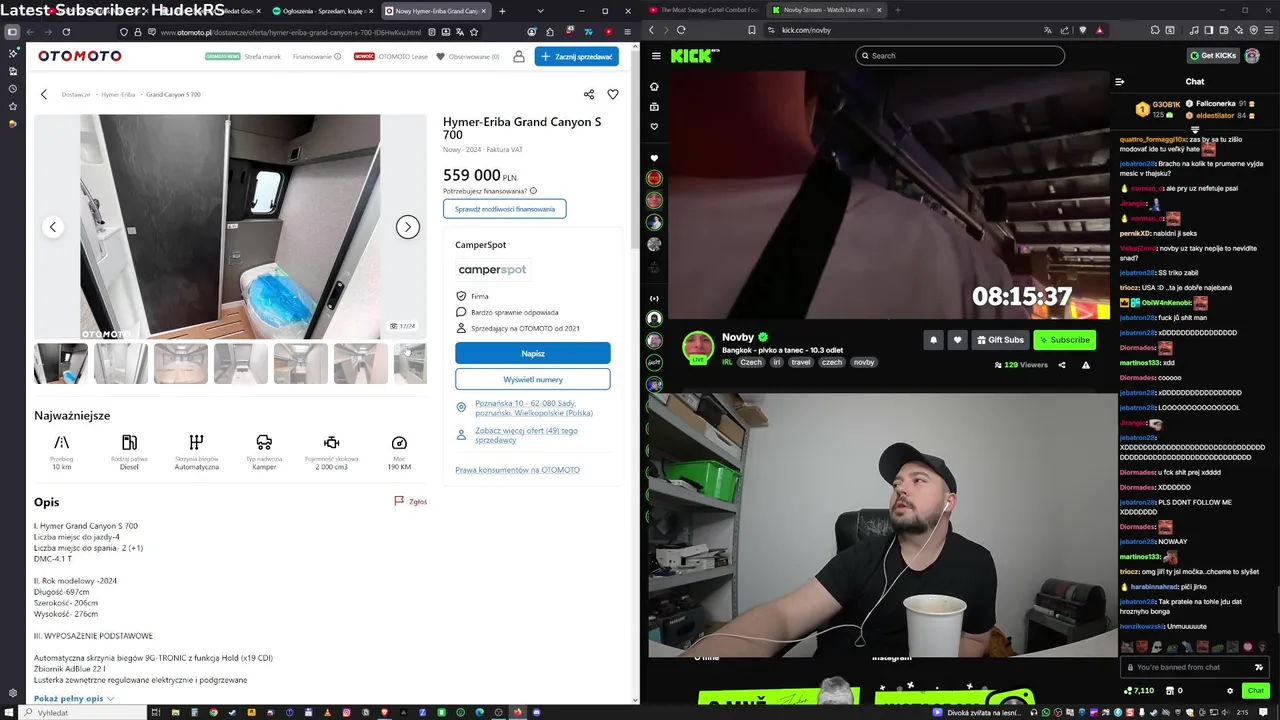Viewport: 1280px width, 720px height.
Task: Show the next photo in the gallery
Action: pyautogui.click(x=407, y=227)
